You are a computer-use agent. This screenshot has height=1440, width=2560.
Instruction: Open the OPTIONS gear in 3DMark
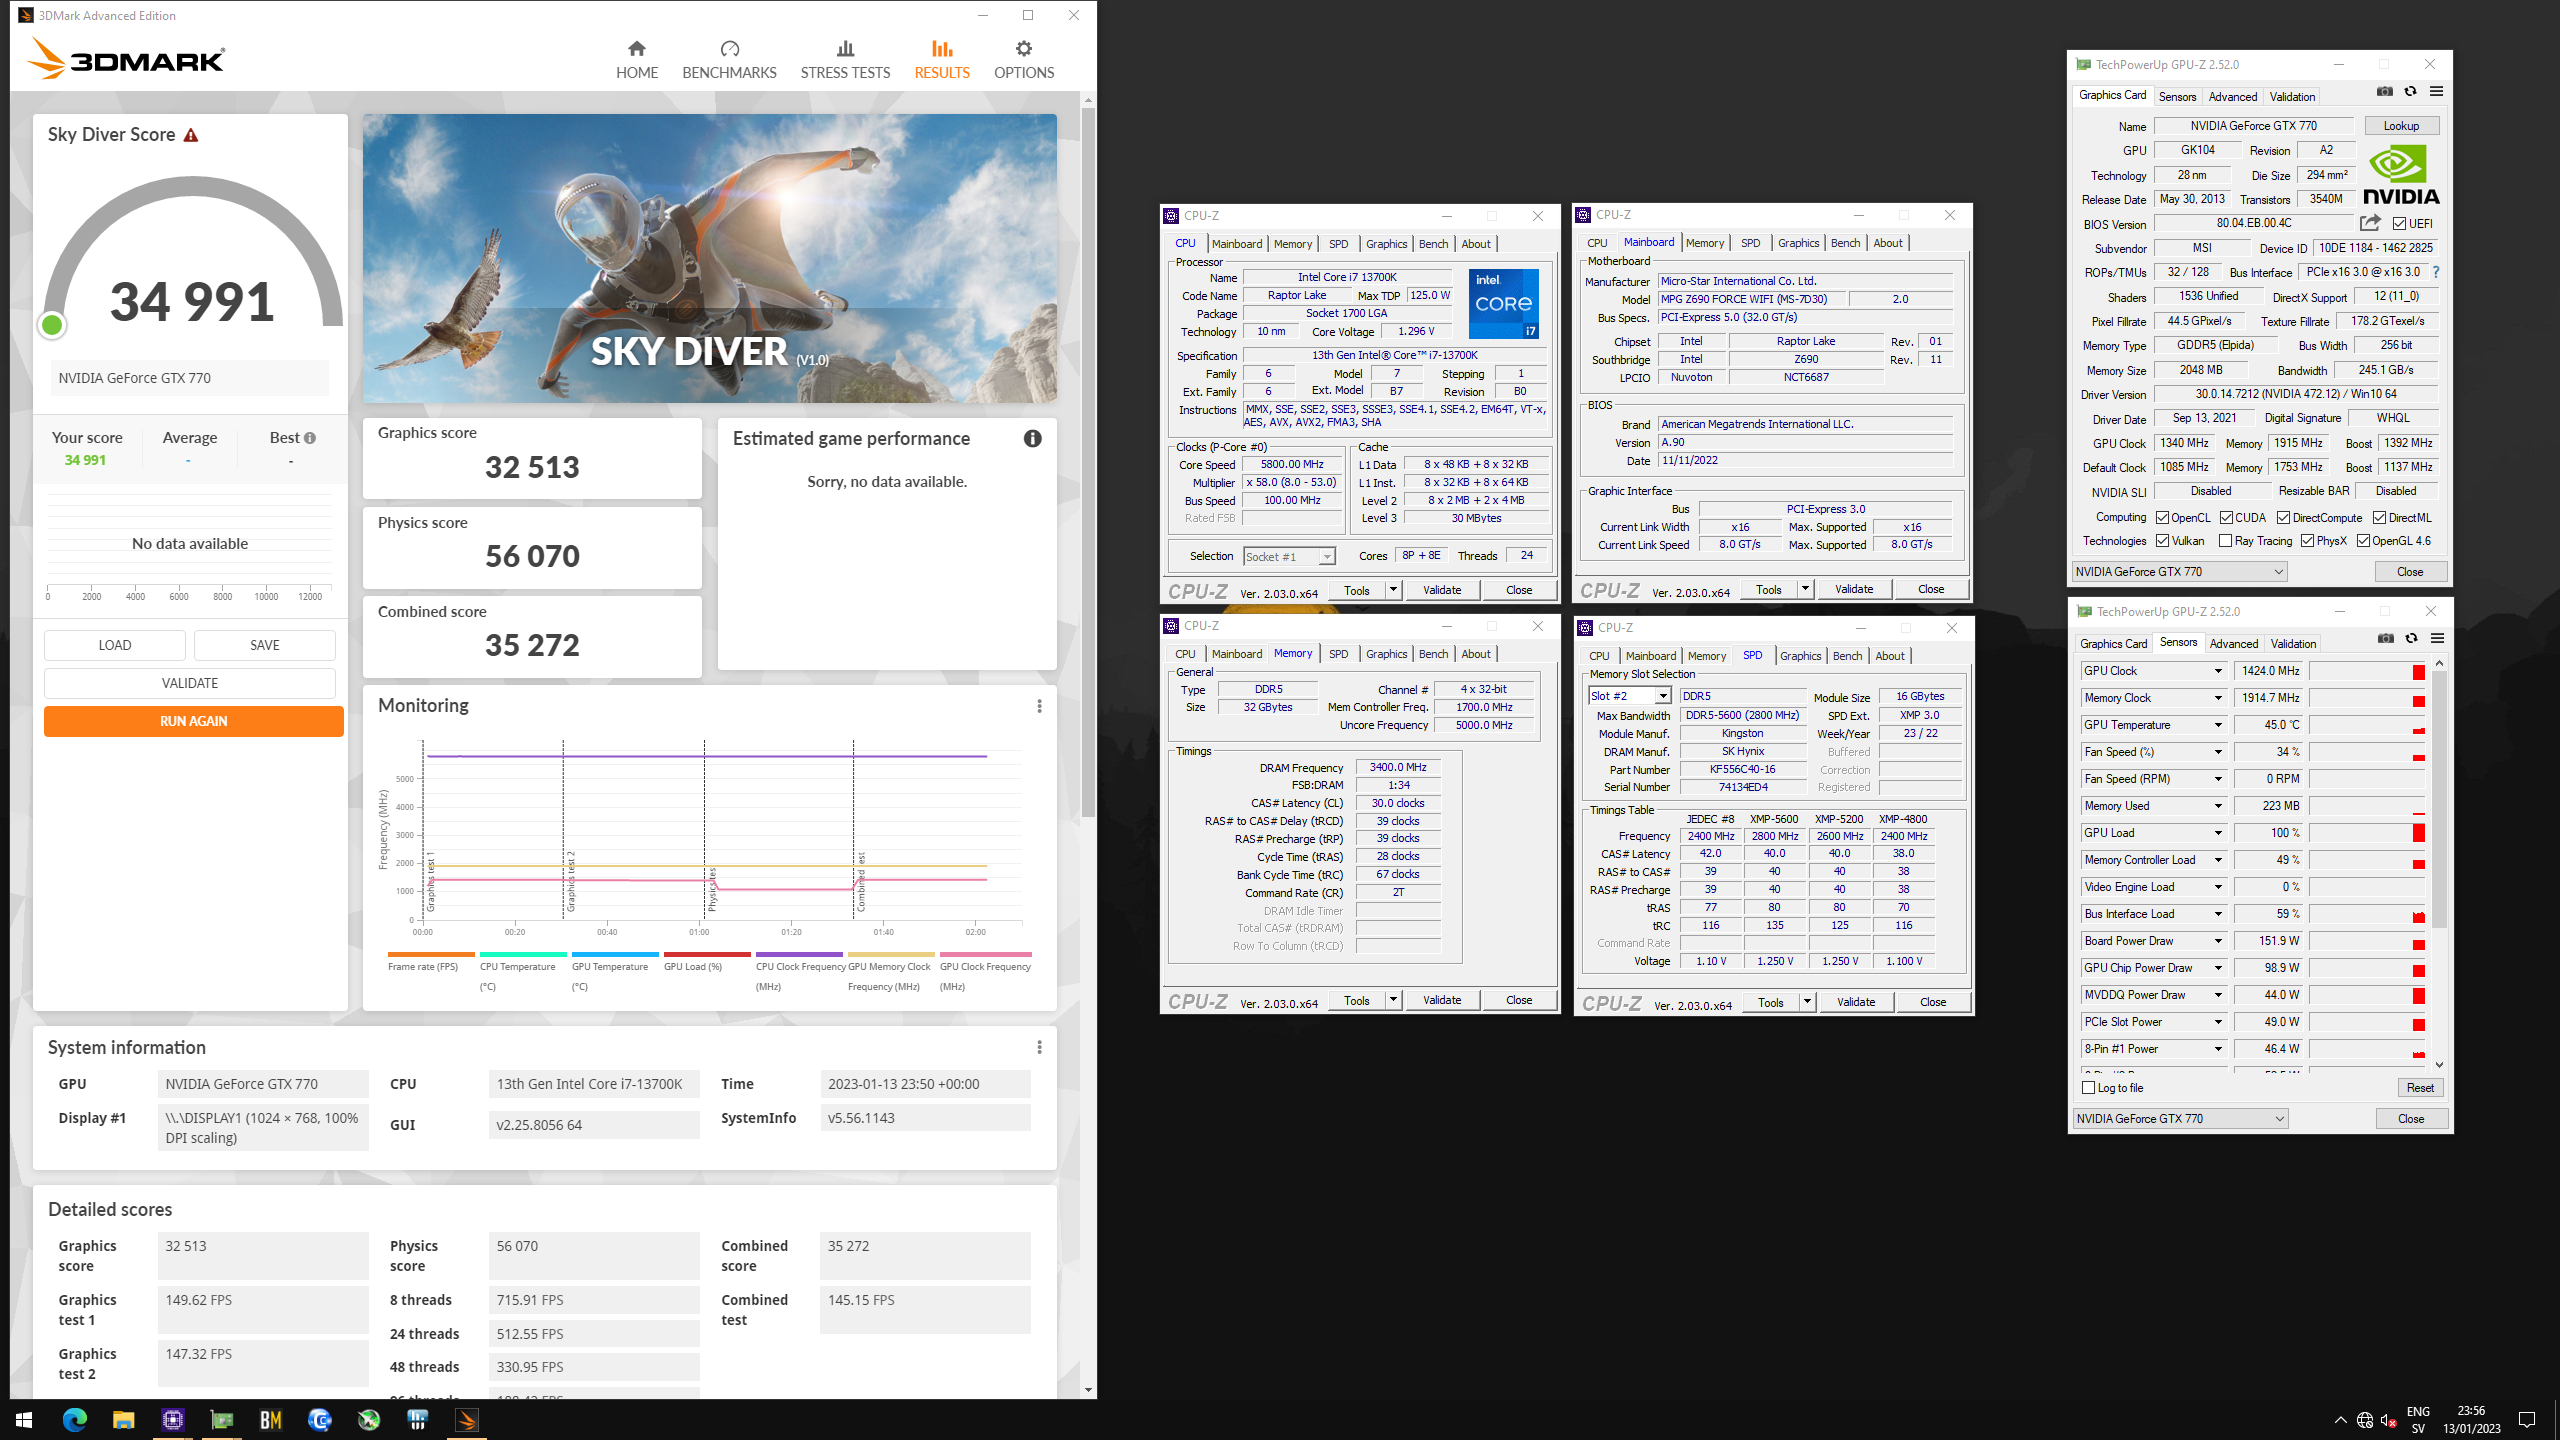pyautogui.click(x=1023, y=60)
